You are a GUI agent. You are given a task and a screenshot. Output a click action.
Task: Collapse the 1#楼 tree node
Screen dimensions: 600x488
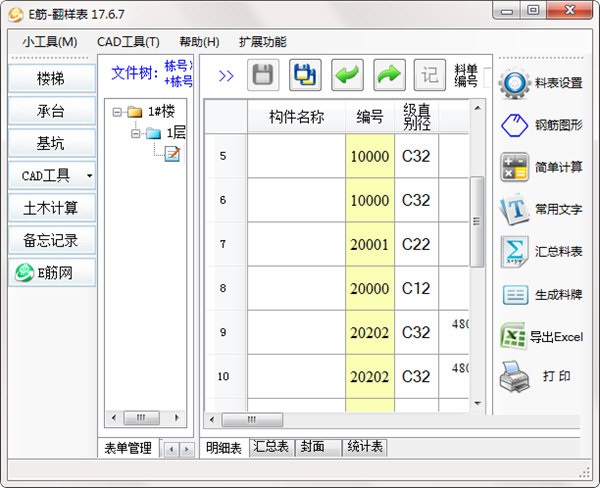[117, 112]
